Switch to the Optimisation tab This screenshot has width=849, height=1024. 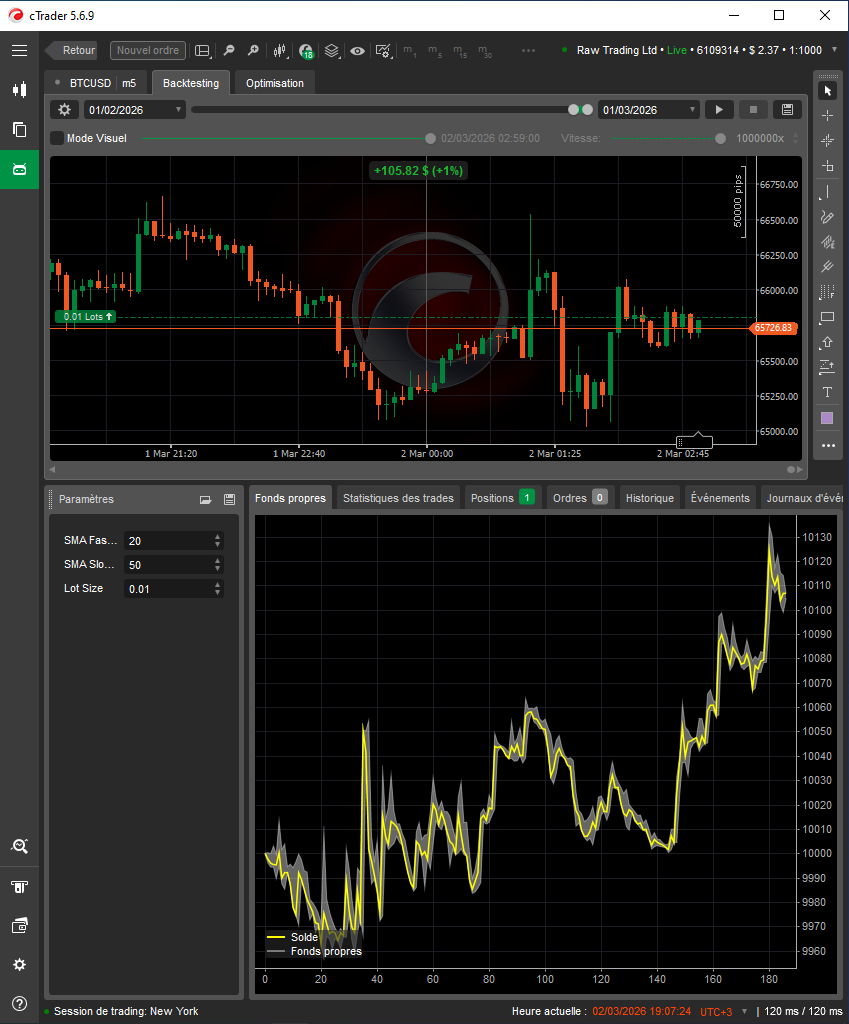pyautogui.click(x=274, y=84)
